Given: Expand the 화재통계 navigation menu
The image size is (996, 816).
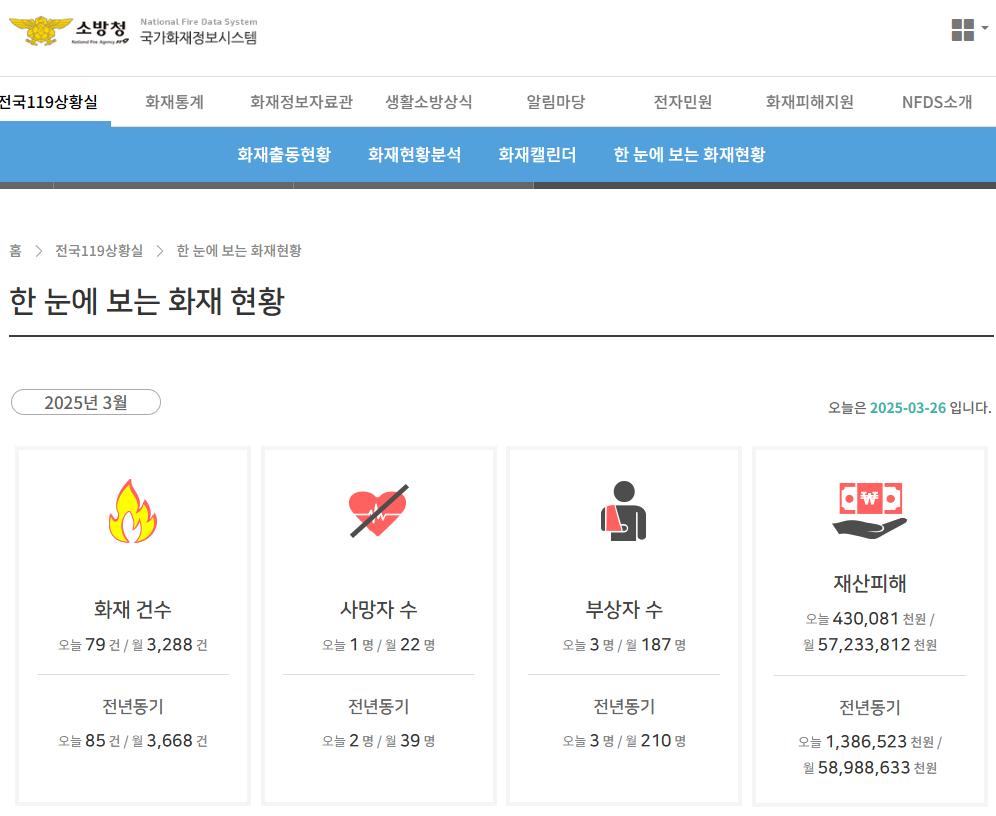Looking at the screenshot, I should pyautogui.click(x=172, y=102).
